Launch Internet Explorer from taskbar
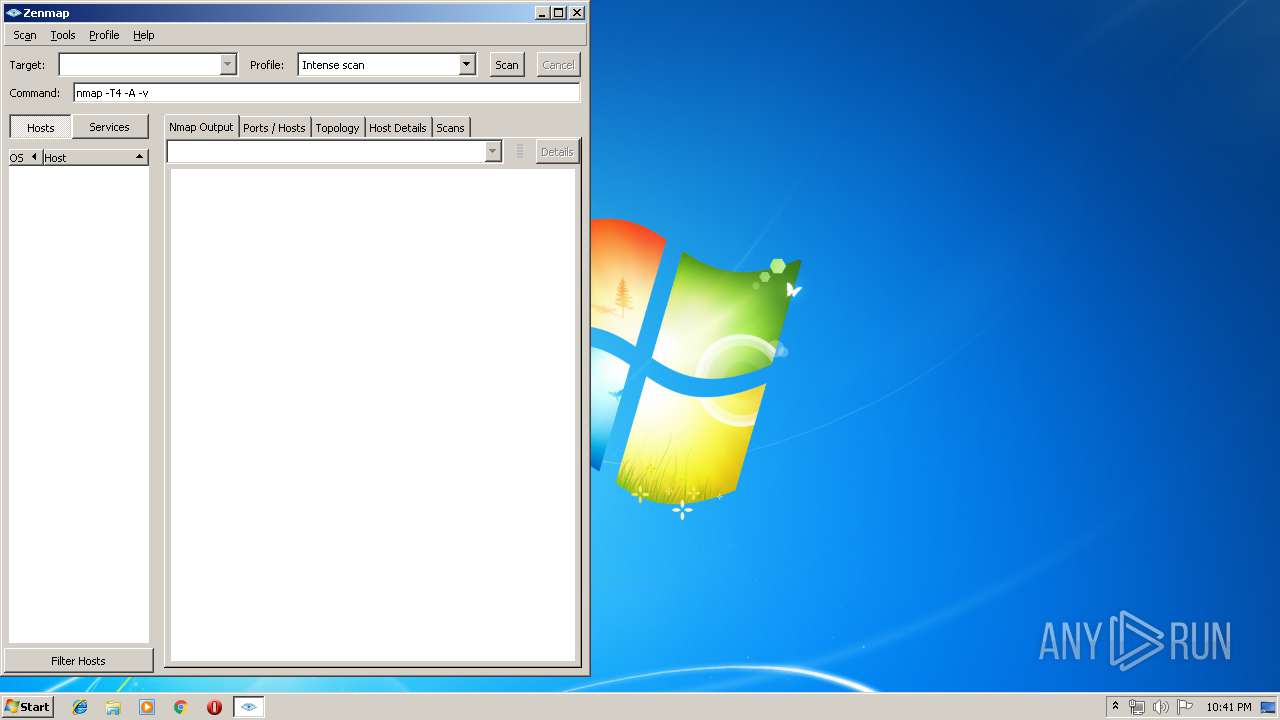 [x=80, y=707]
